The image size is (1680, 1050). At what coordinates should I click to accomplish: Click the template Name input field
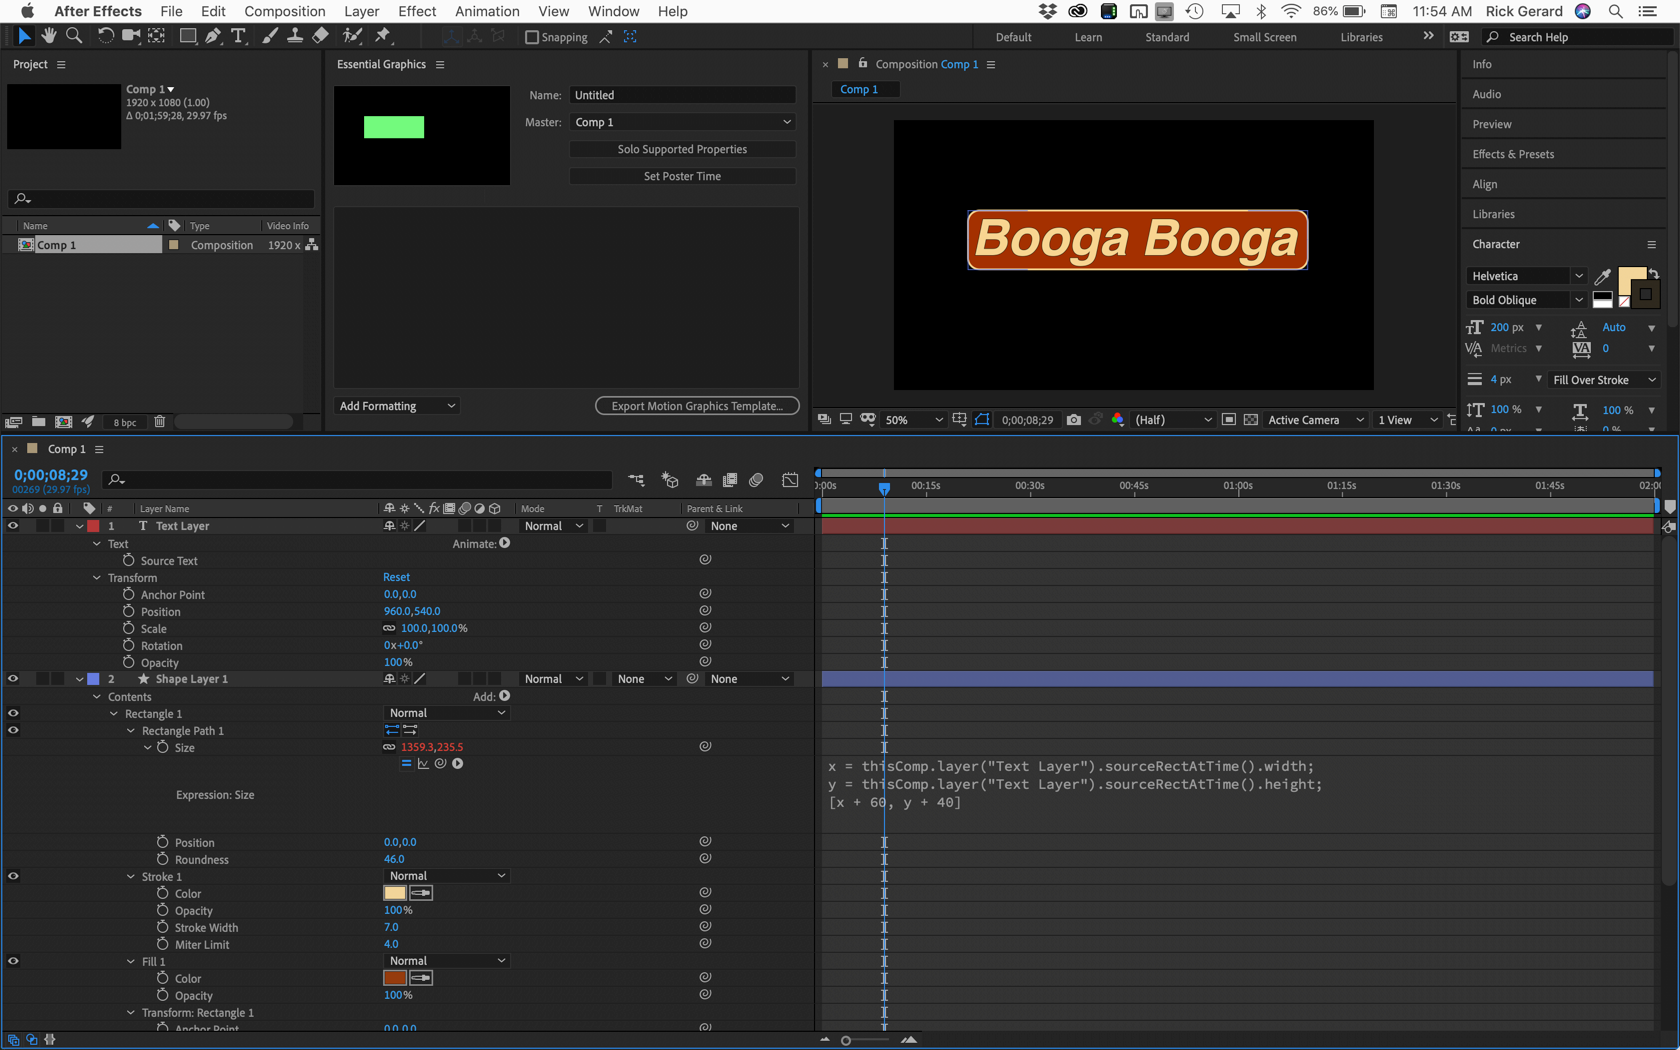point(682,95)
